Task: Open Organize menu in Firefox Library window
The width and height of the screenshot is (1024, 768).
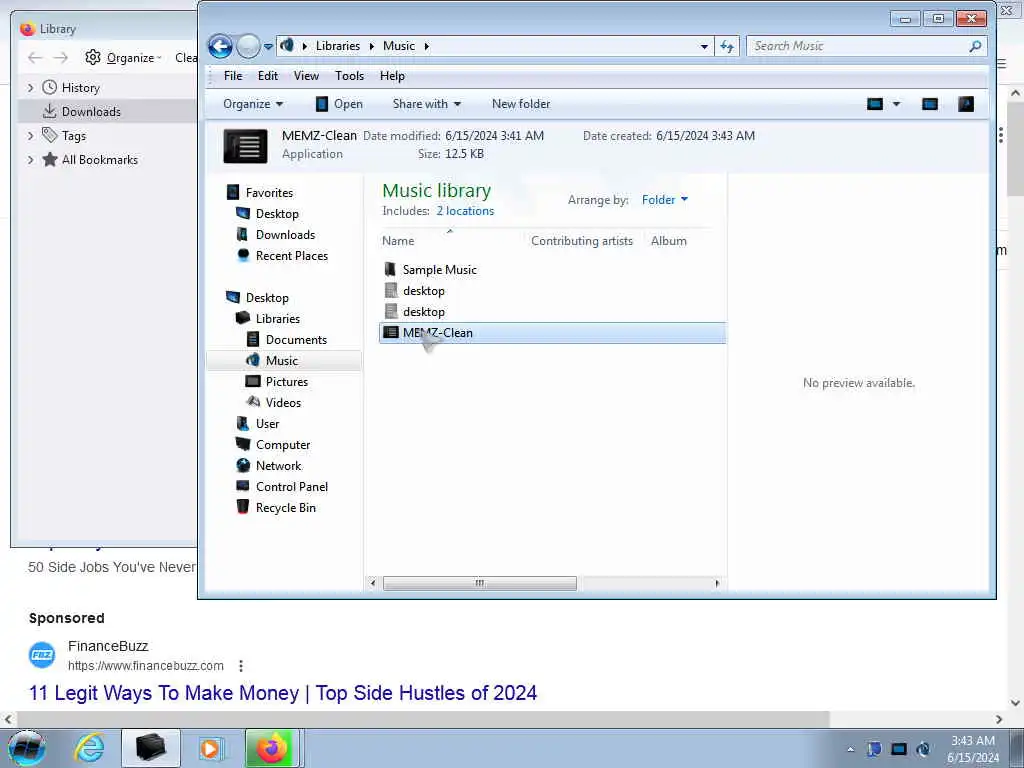Action: click(123, 58)
